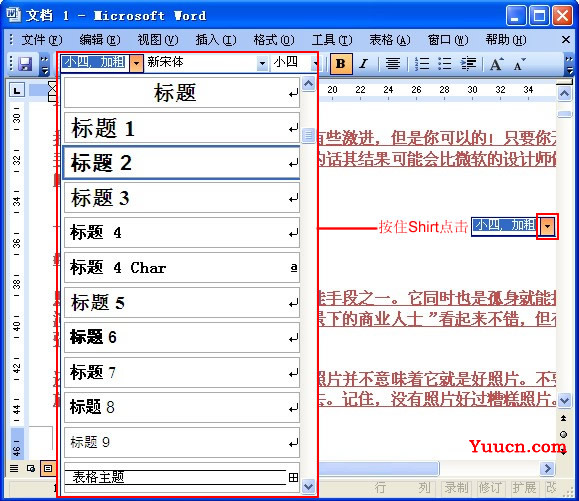Apply bulleted list formatting

[445, 64]
